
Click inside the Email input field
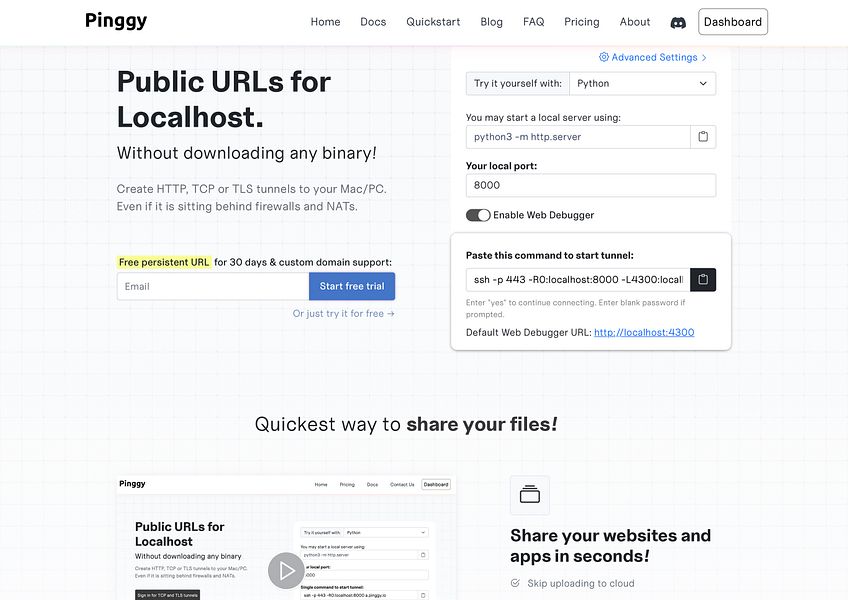[212, 285]
